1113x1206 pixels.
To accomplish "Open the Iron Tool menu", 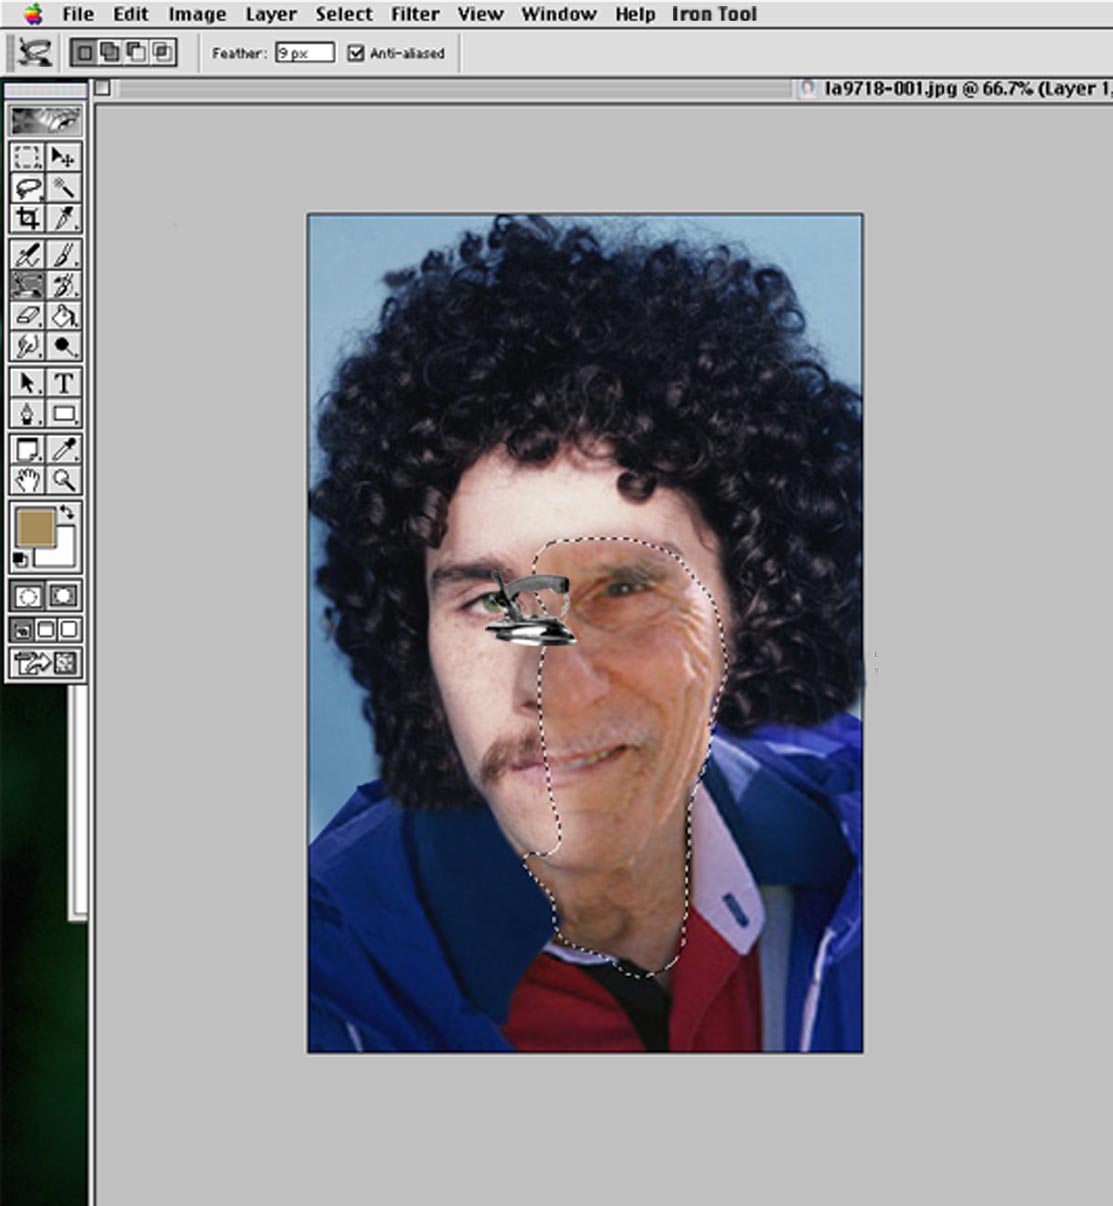I will tap(714, 14).
